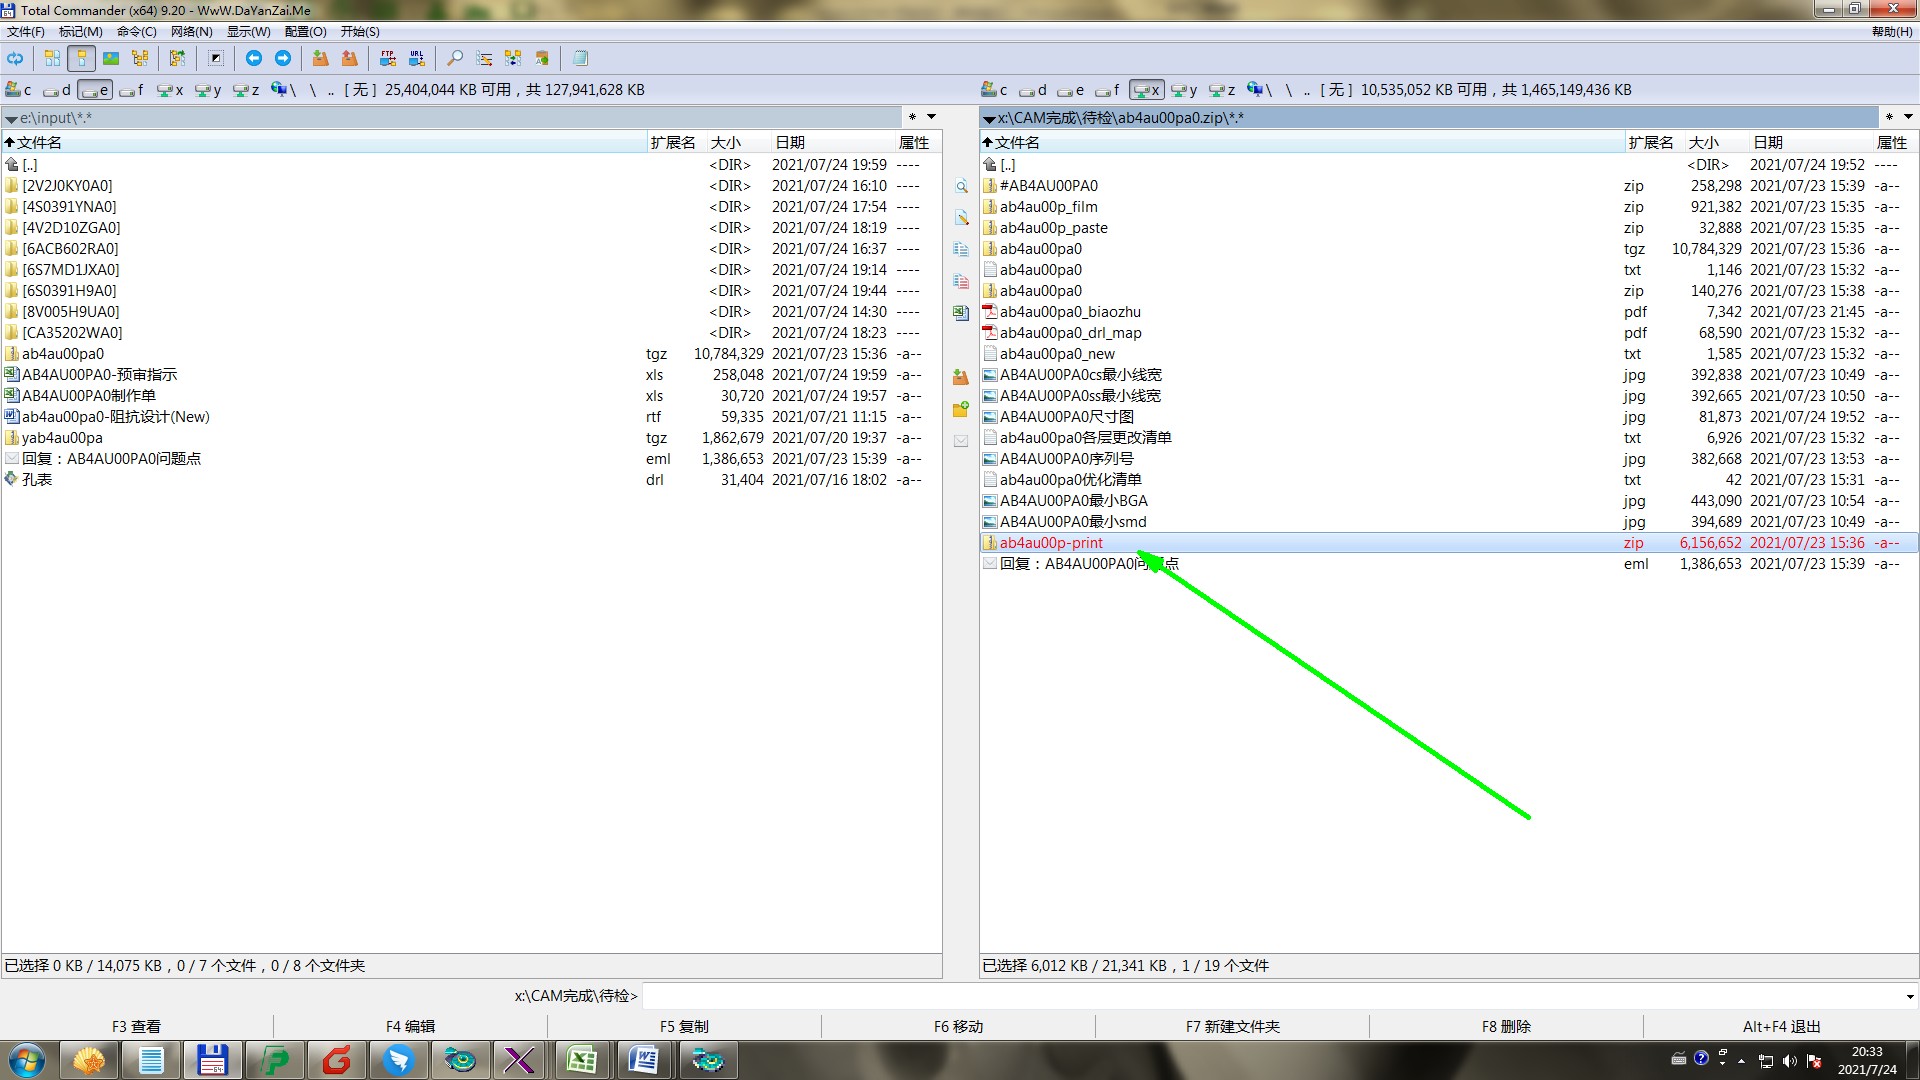Viewport: 1920px width, 1080px height.
Task: Open the 命令(C) menu
Action: (x=136, y=32)
